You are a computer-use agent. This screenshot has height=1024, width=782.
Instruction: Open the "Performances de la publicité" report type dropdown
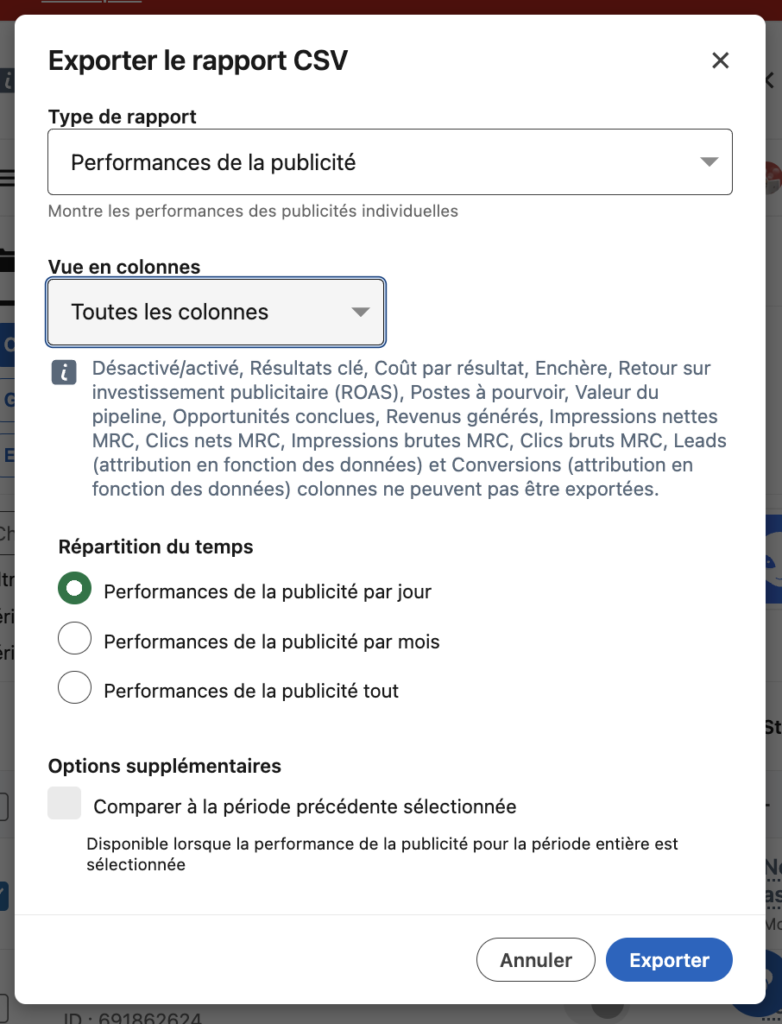tap(390, 161)
